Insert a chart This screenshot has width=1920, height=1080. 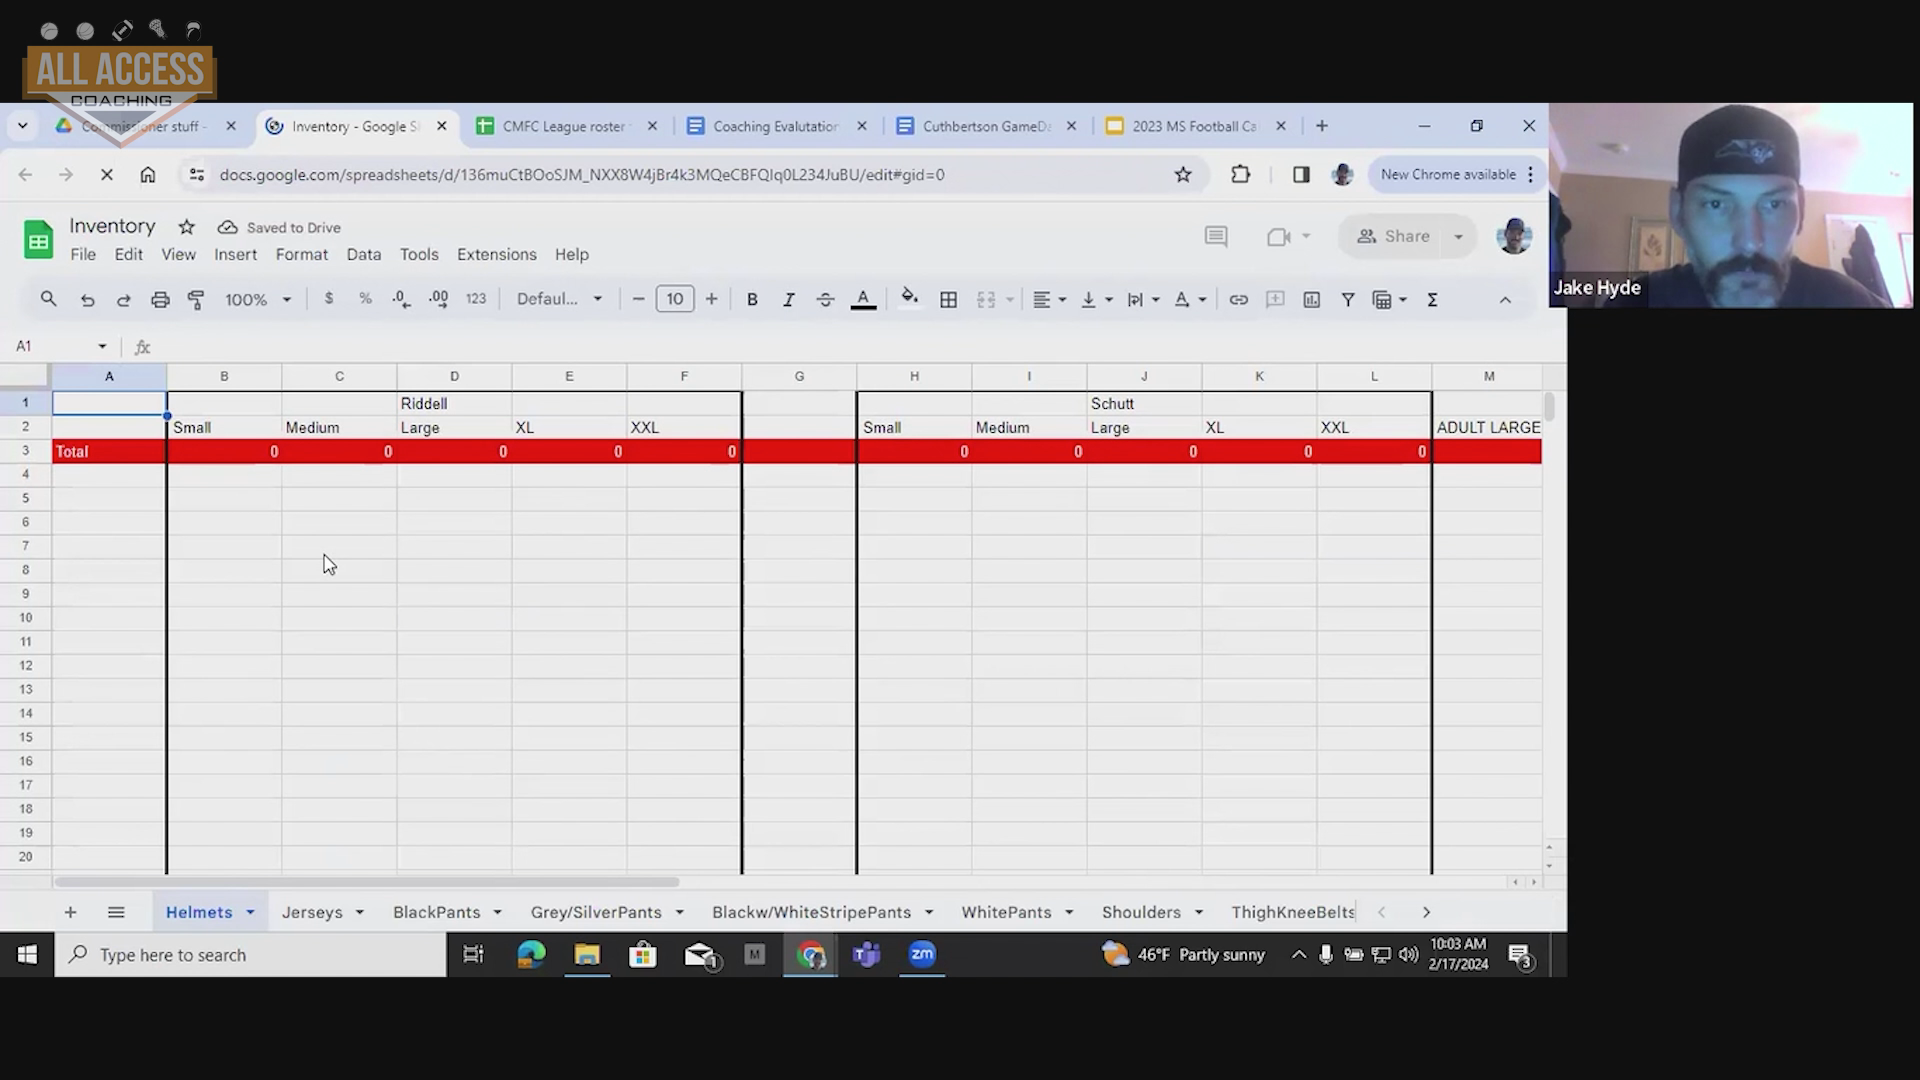click(x=1311, y=299)
